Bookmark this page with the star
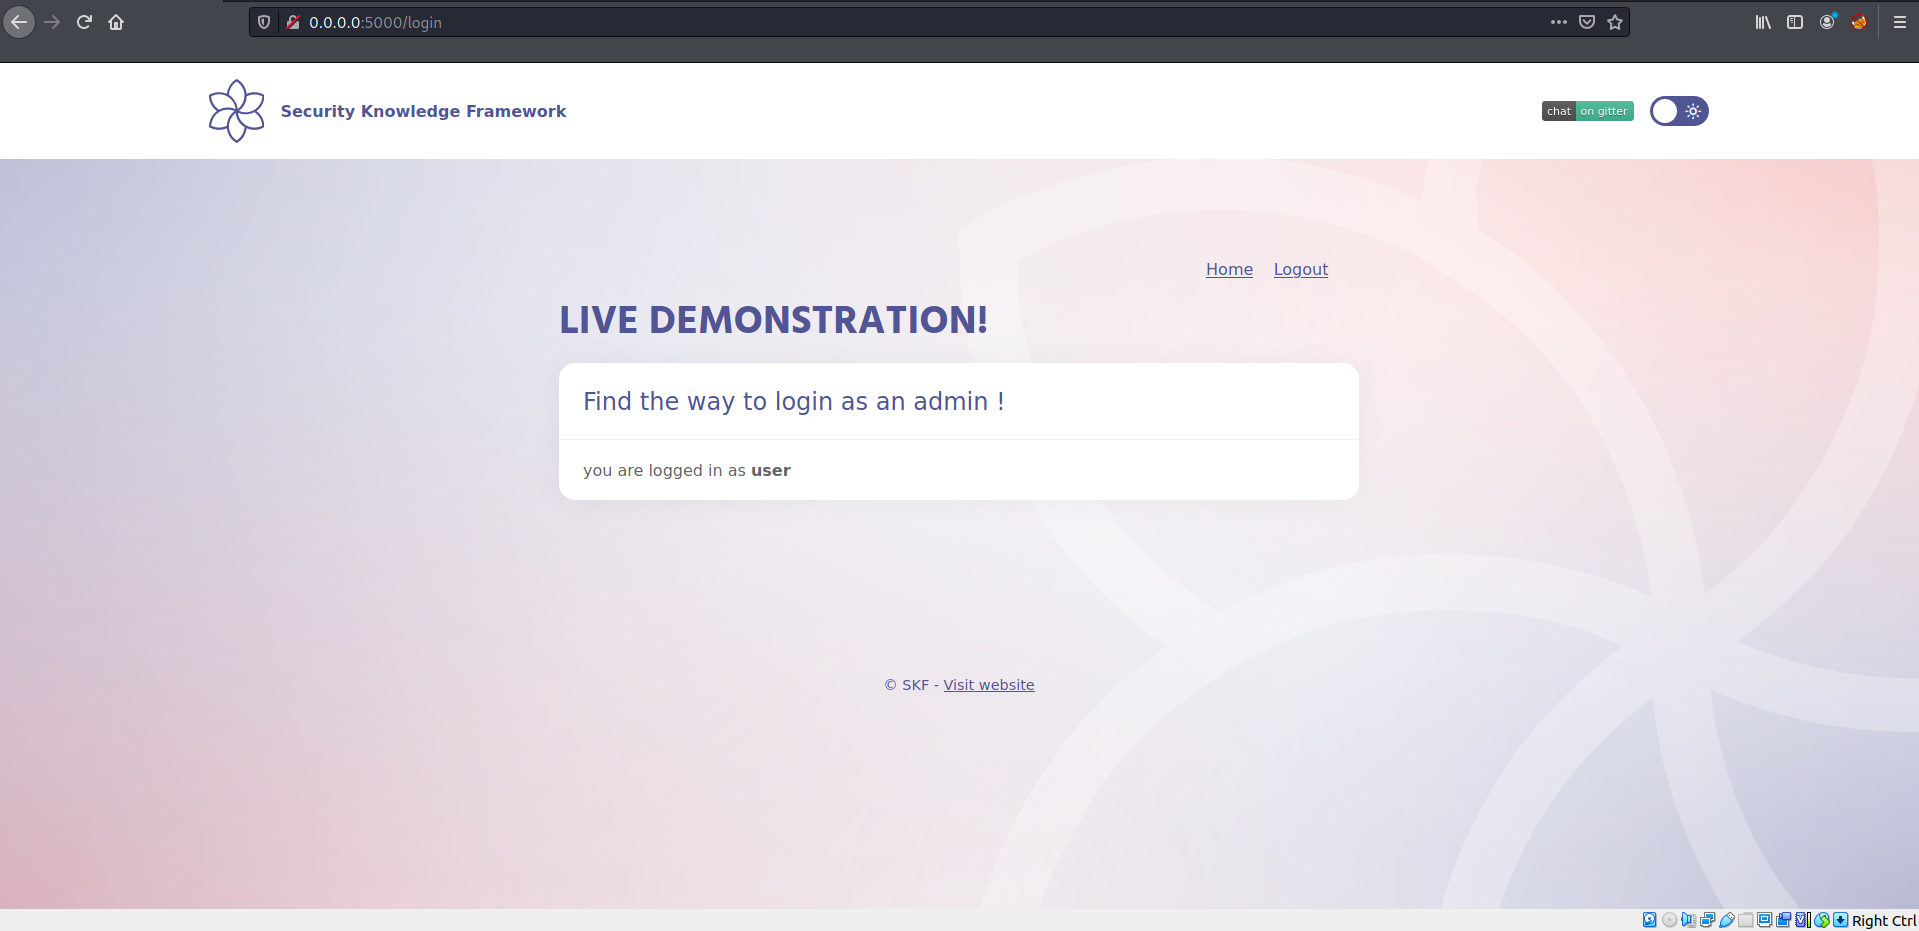 point(1615,22)
